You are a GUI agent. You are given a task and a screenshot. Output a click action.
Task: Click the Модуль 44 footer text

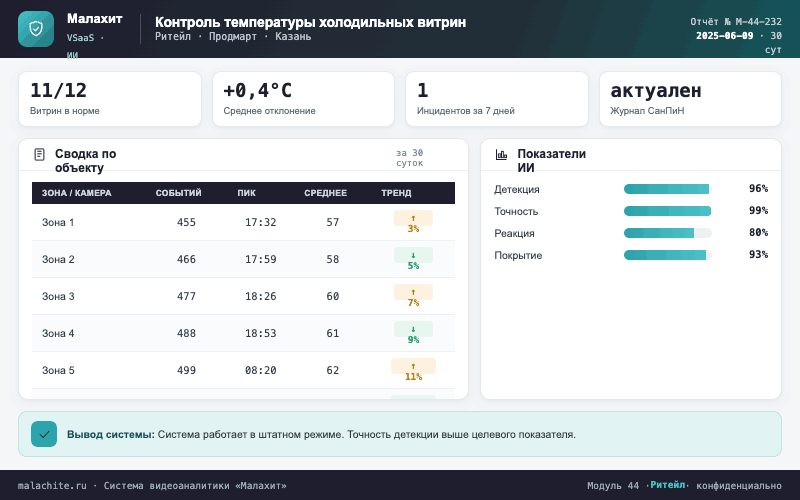tap(613, 486)
